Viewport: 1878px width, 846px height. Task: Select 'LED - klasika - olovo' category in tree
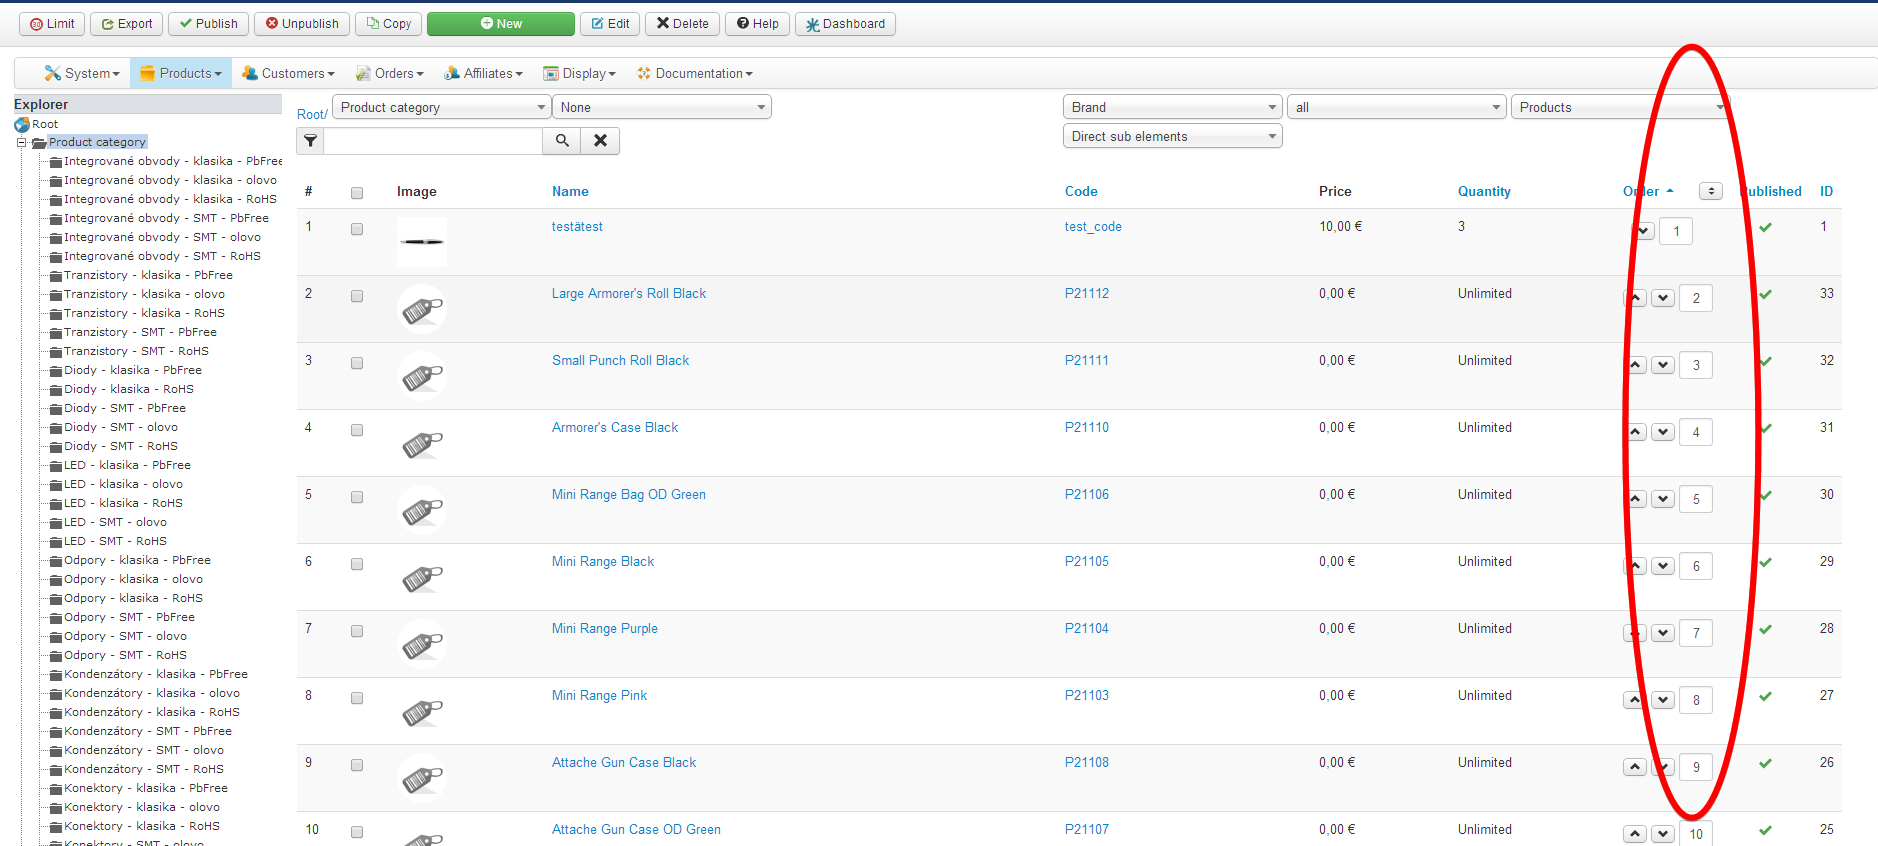pos(123,484)
